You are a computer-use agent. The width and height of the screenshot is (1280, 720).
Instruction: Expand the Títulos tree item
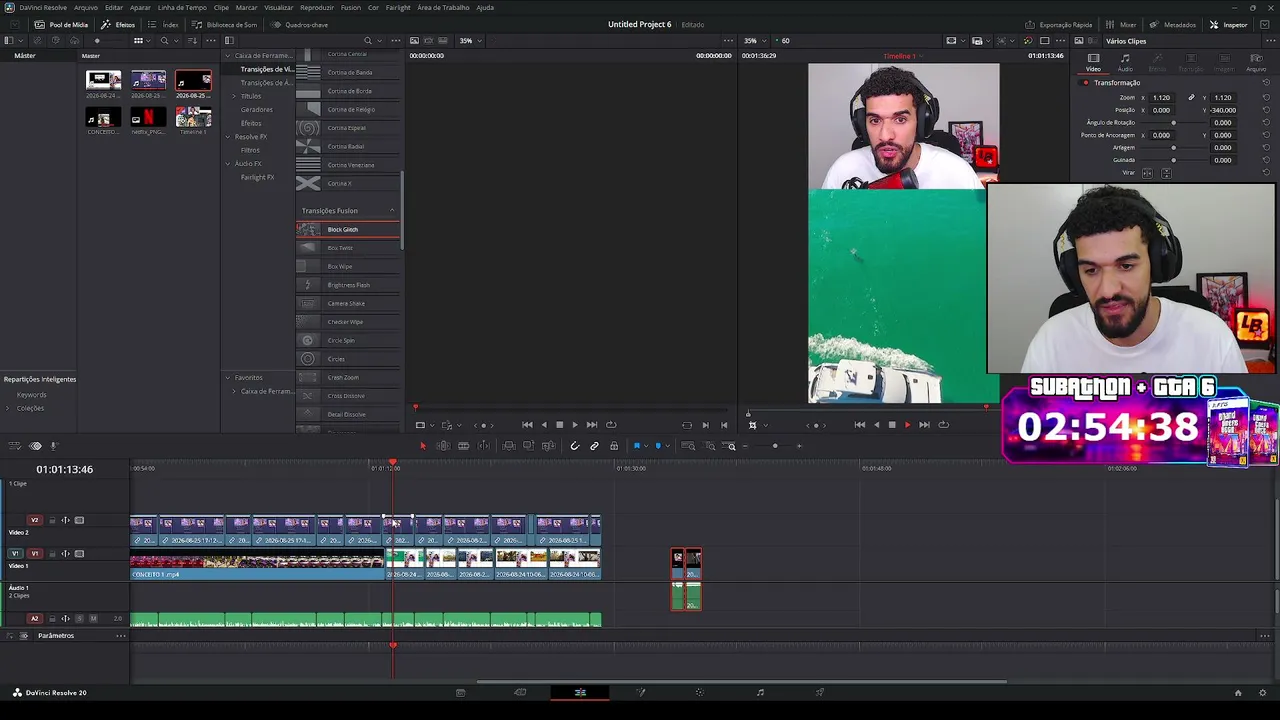[x=234, y=96]
